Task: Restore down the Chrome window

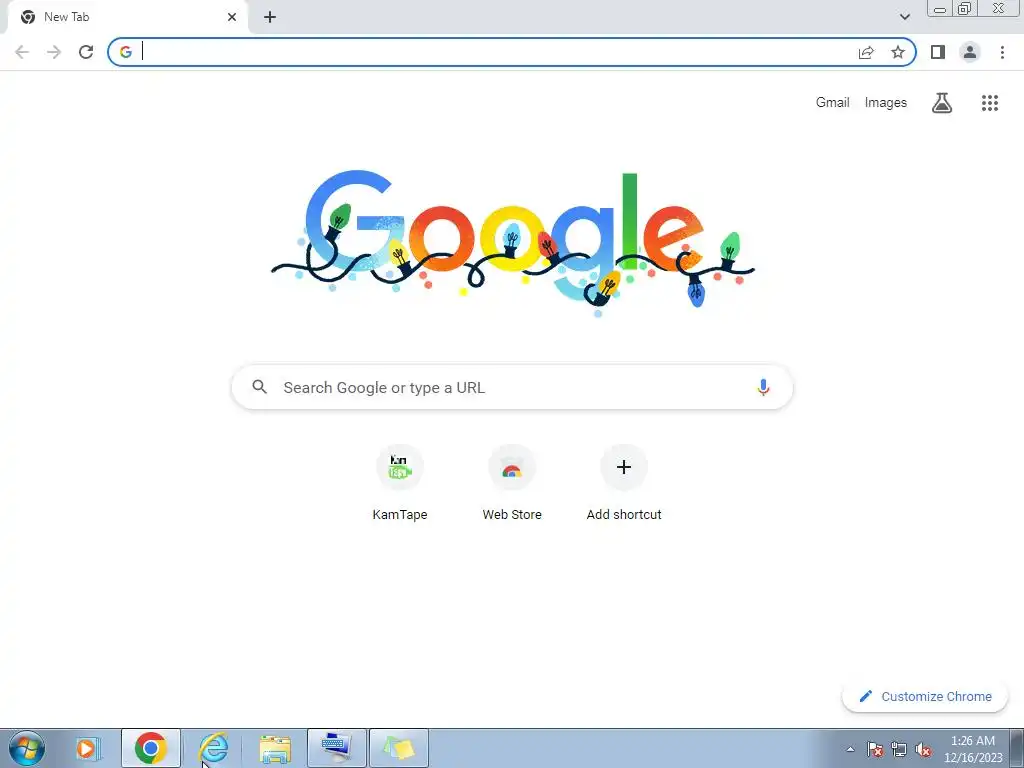Action: point(965,8)
